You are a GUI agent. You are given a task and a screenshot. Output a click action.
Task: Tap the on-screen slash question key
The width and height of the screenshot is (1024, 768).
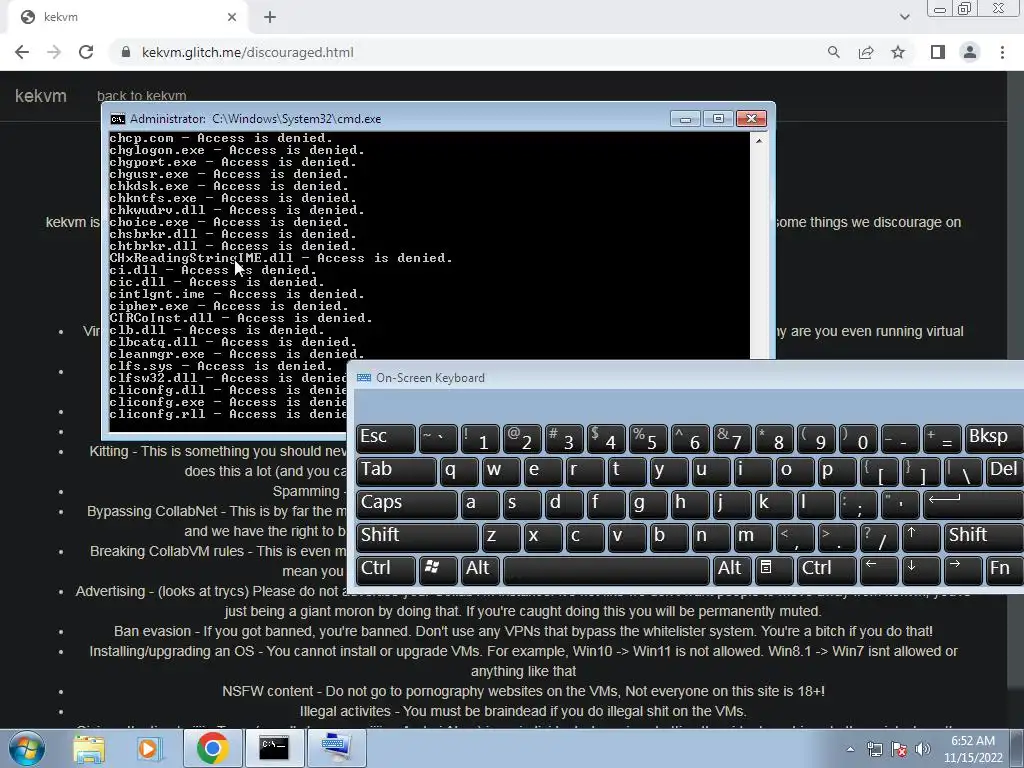(x=879, y=537)
